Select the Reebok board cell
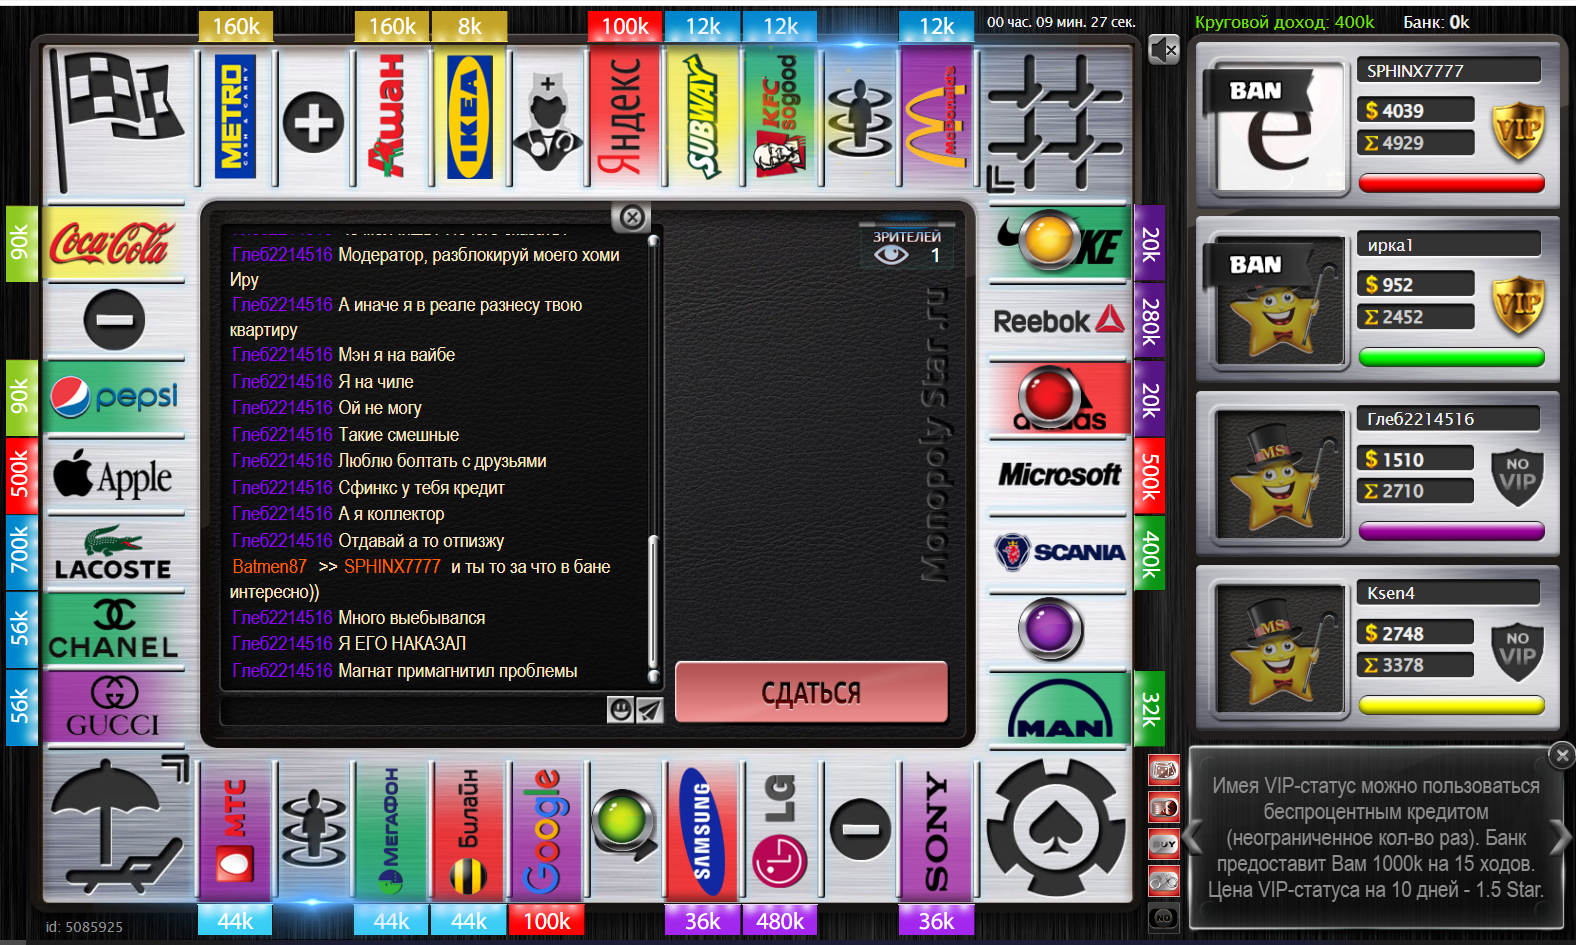The image size is (1576, 945). (1060, 321)
